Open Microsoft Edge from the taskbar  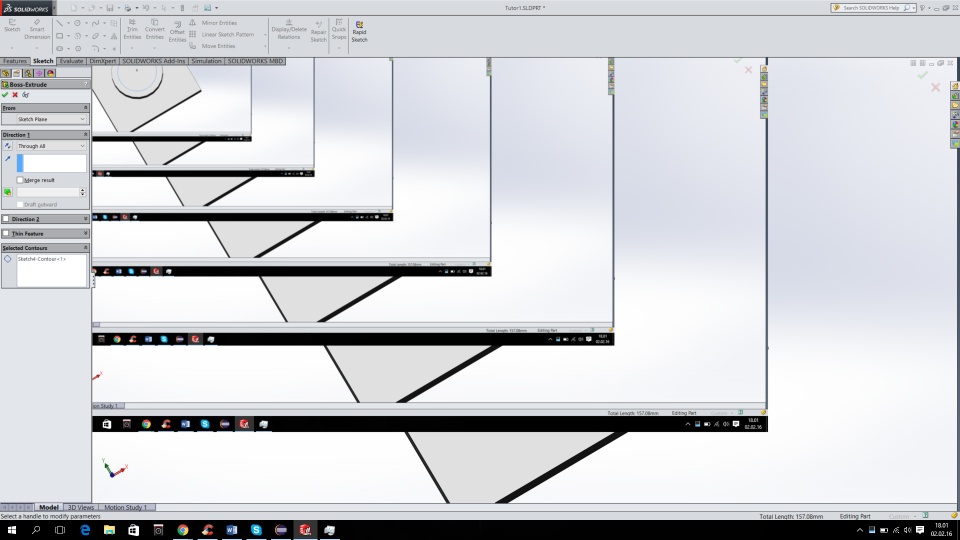click(85, 530)
